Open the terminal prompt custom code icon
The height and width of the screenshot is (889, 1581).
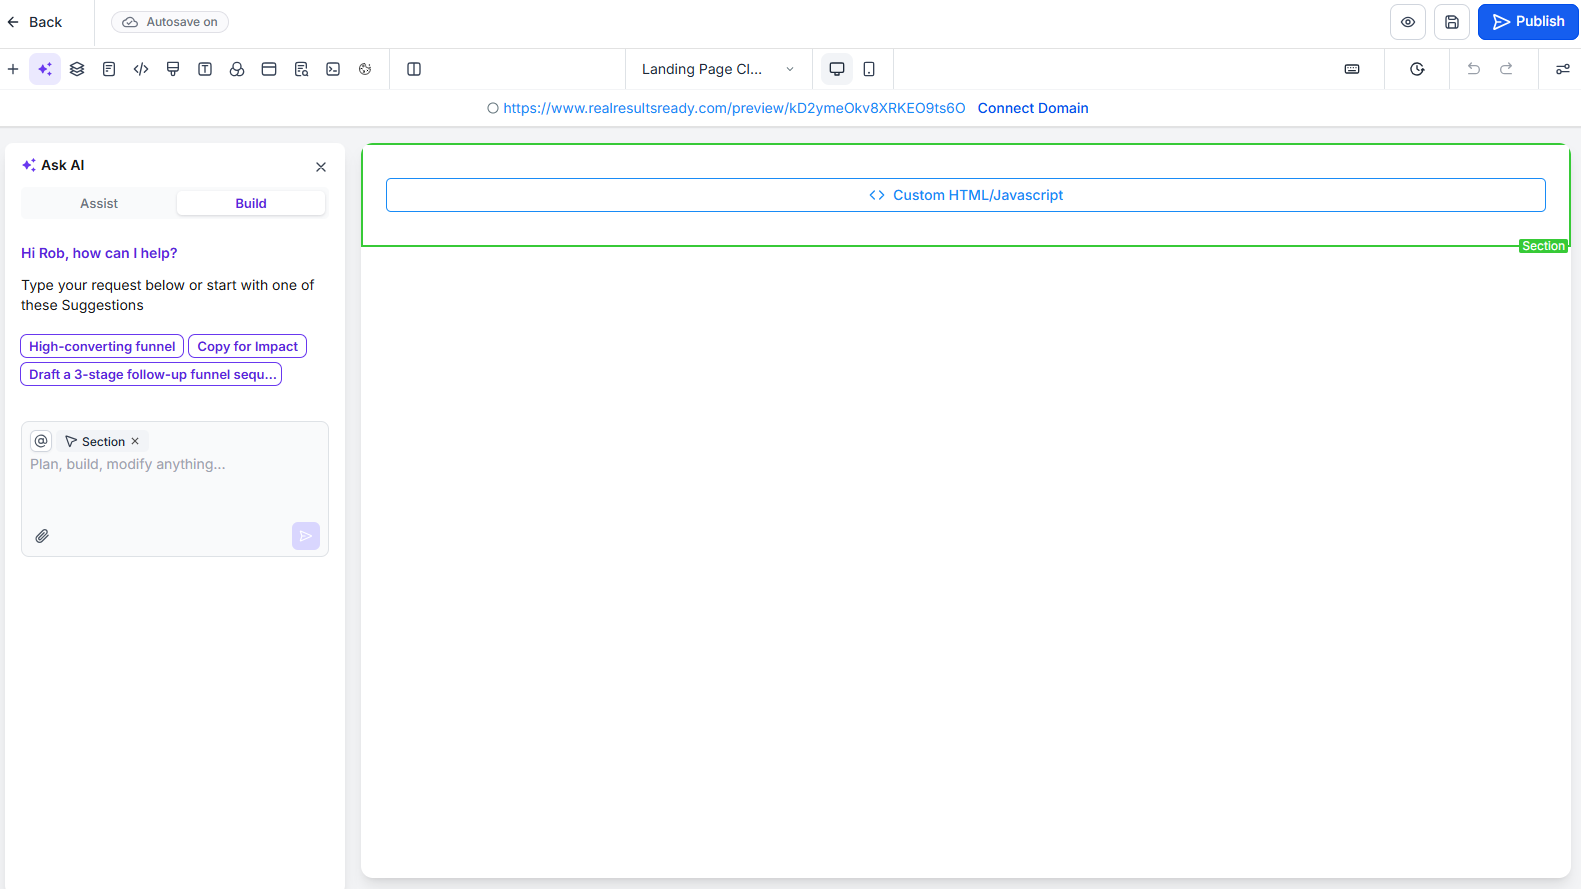tap(333, 69)
